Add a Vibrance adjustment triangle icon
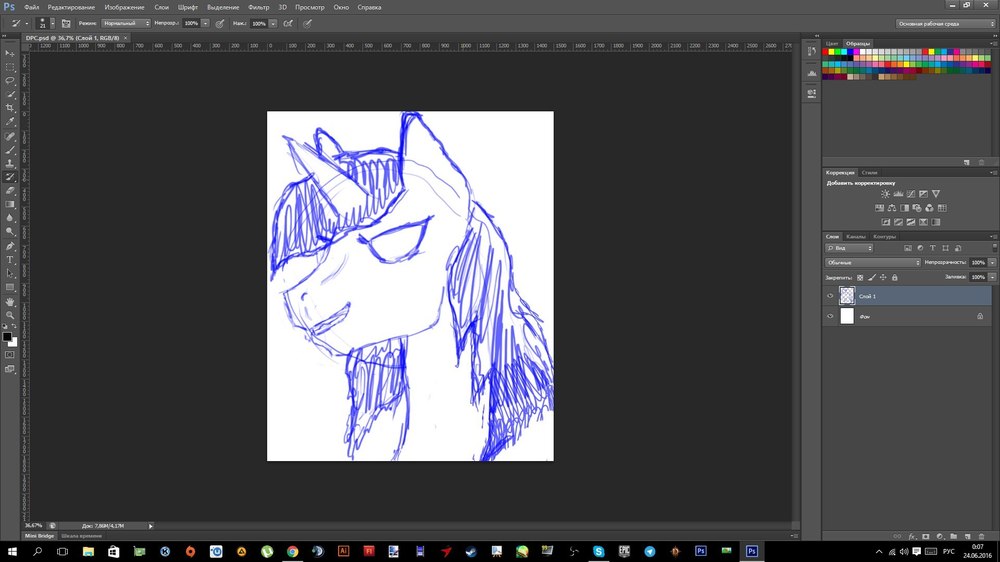 tap(936, 194)
